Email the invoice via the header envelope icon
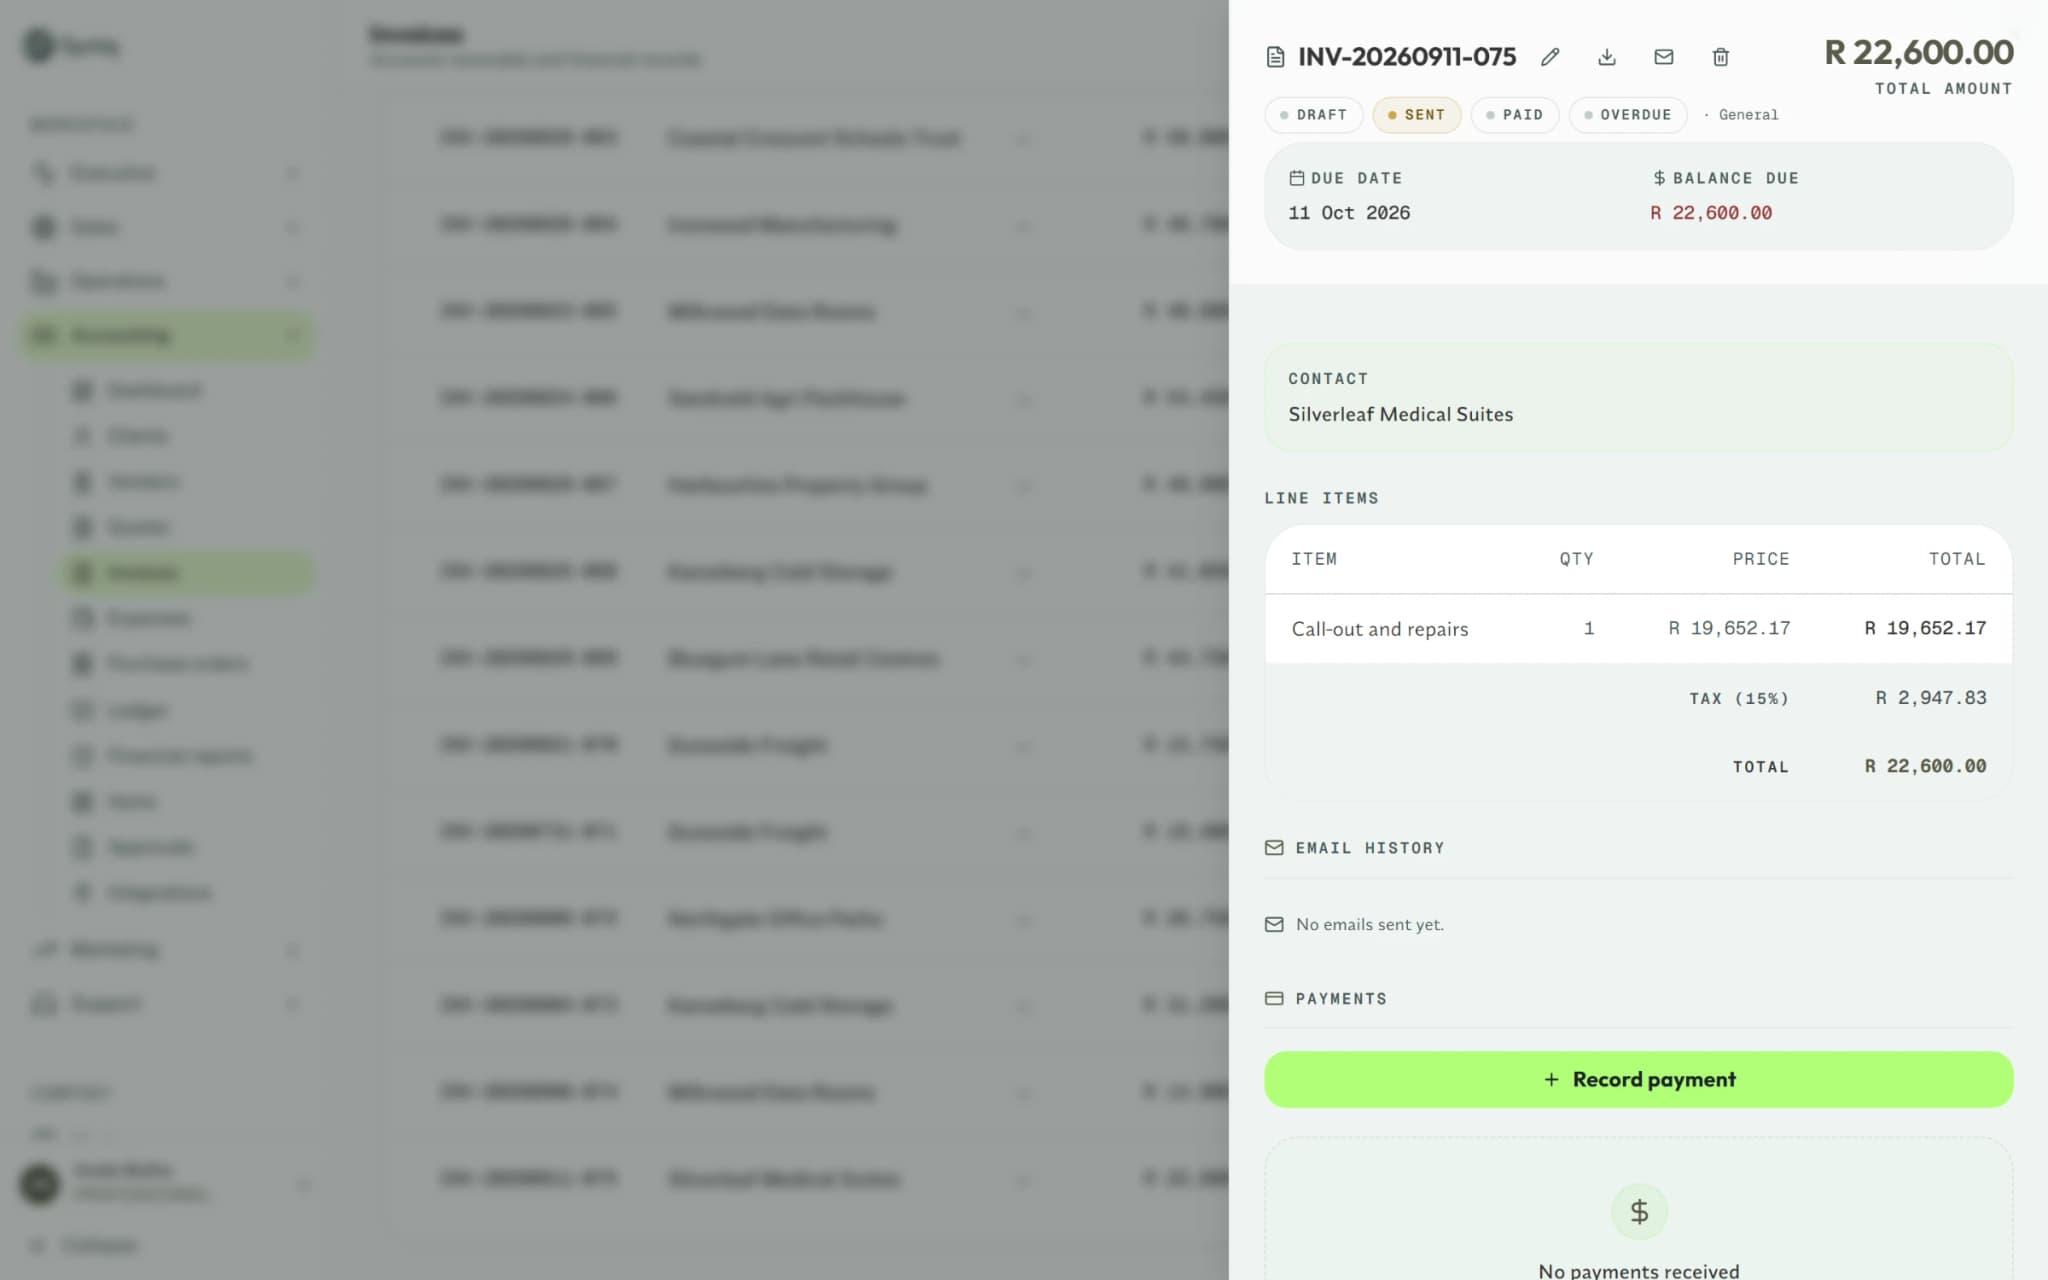This screenshot has height=1280, width=2048. click(1664, 57)
